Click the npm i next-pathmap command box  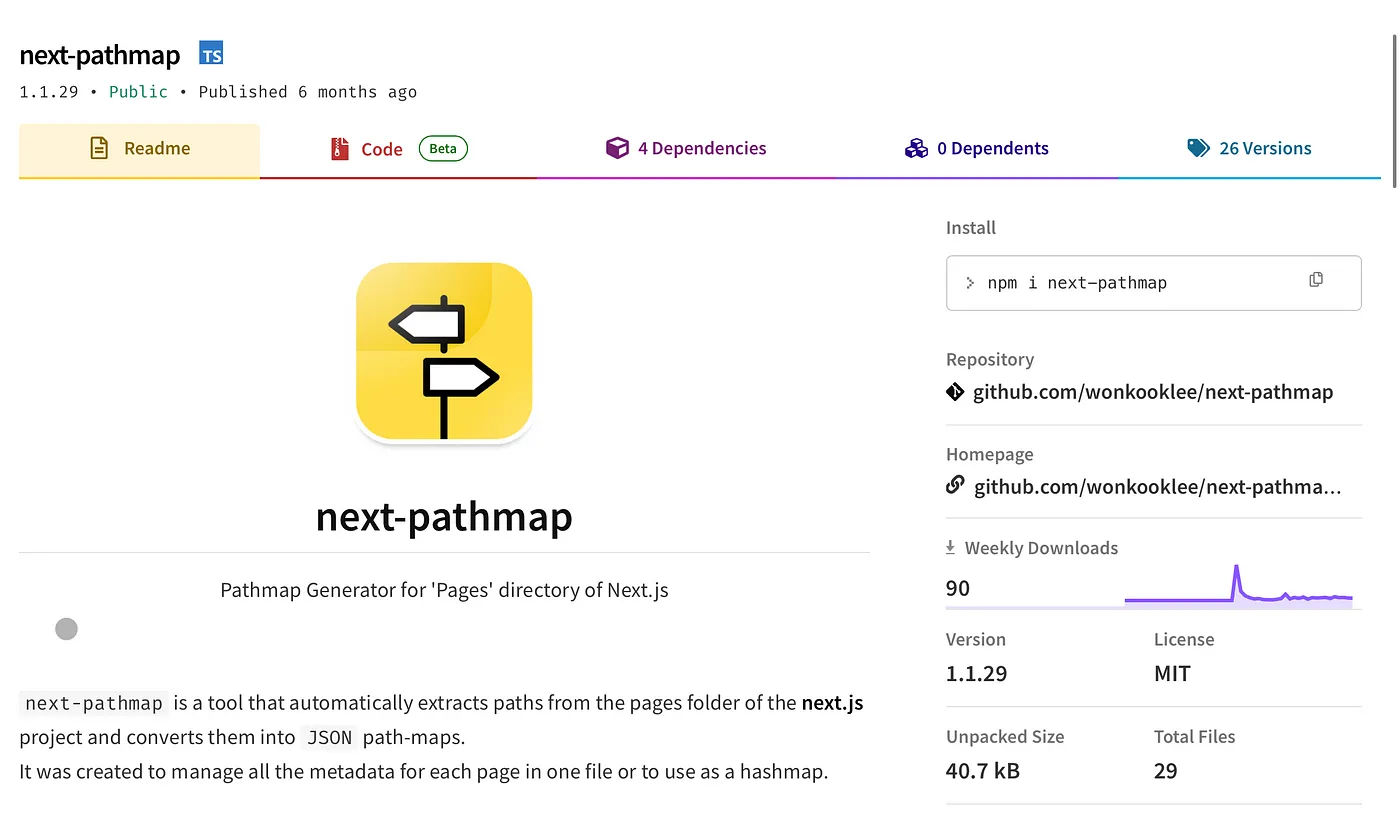(1153, 283)
